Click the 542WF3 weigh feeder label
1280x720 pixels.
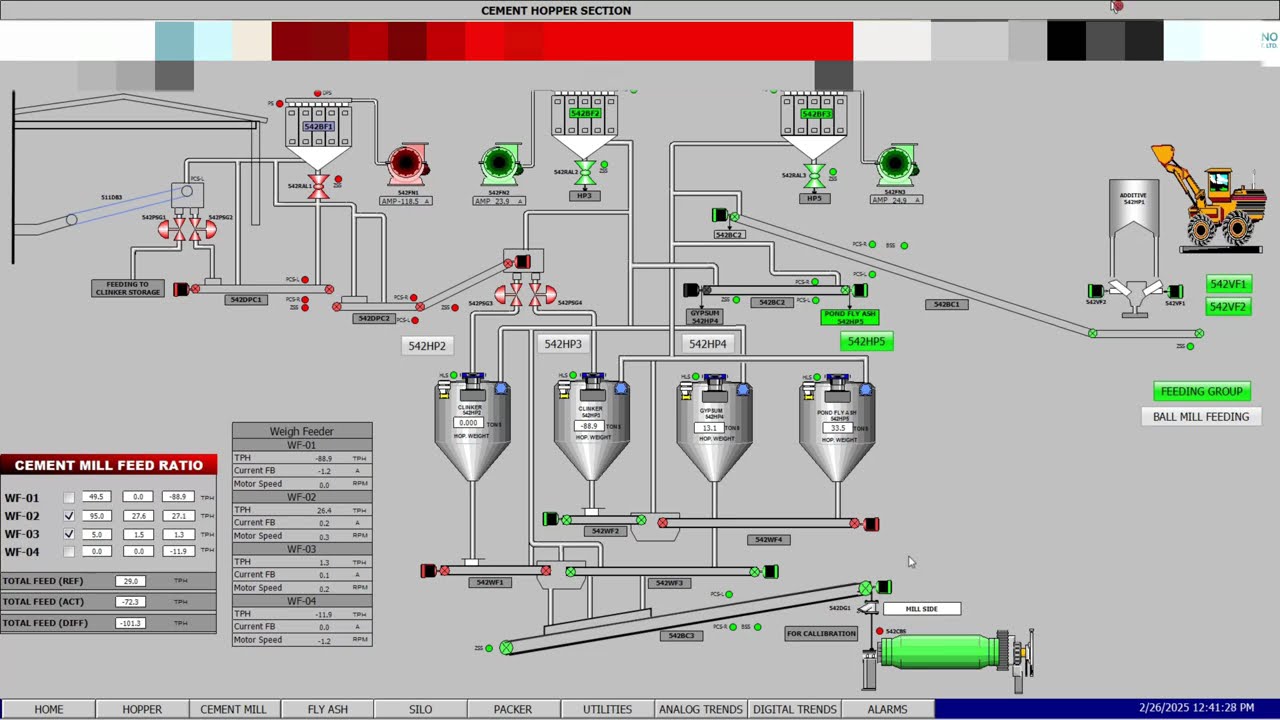(x=669, y=582)
